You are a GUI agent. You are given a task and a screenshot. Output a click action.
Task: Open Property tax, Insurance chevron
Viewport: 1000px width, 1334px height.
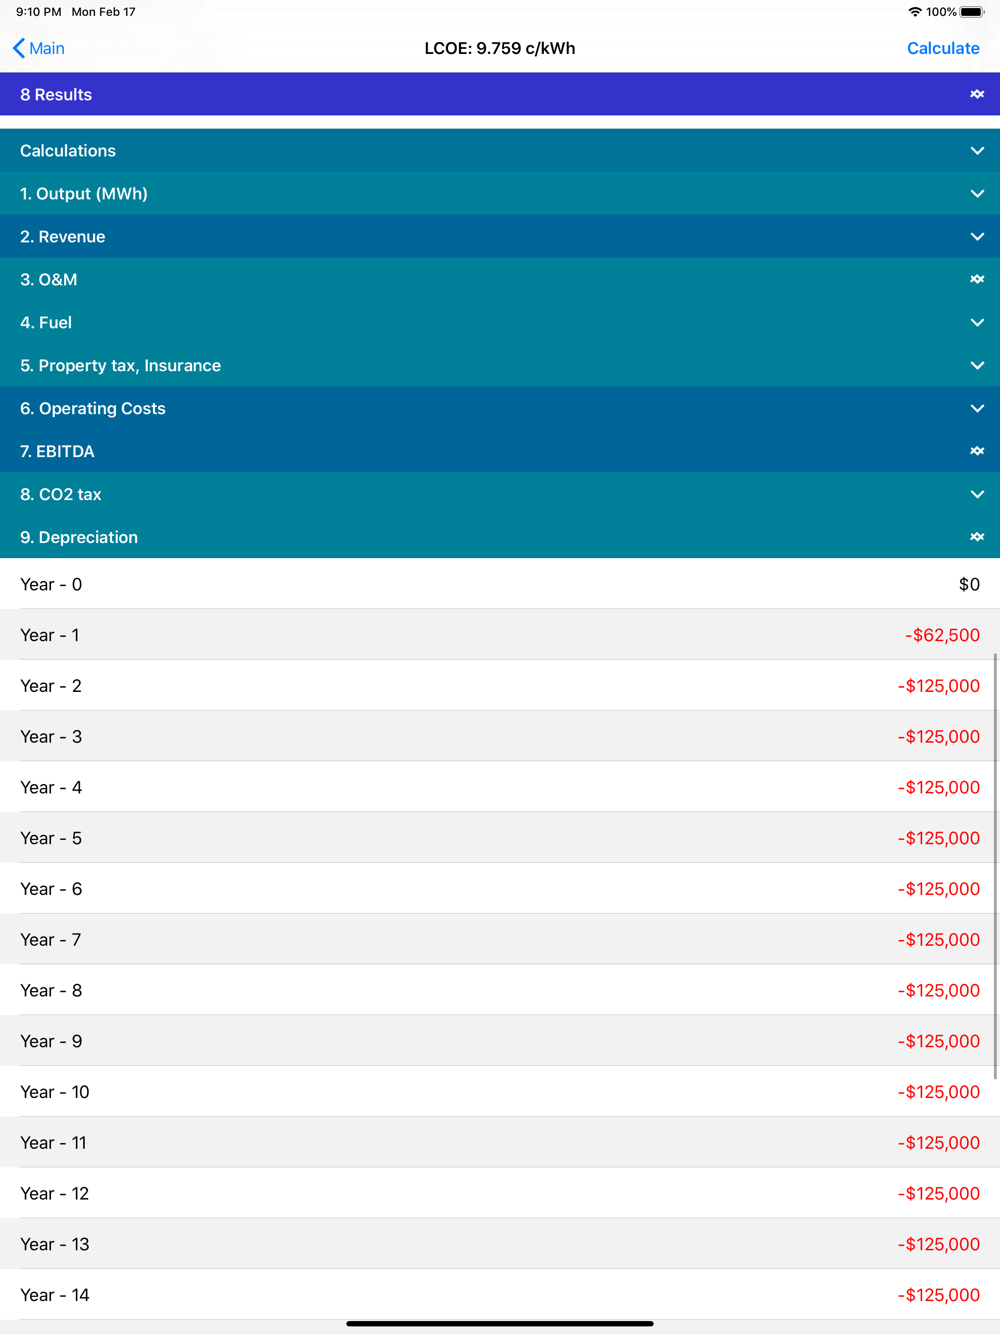[x=977, y=366]
